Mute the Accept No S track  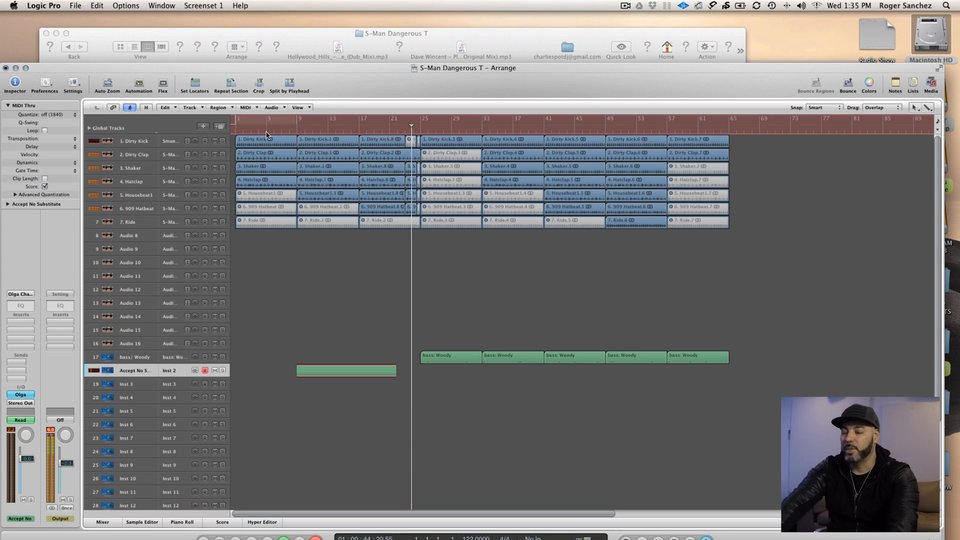[214, 370]
